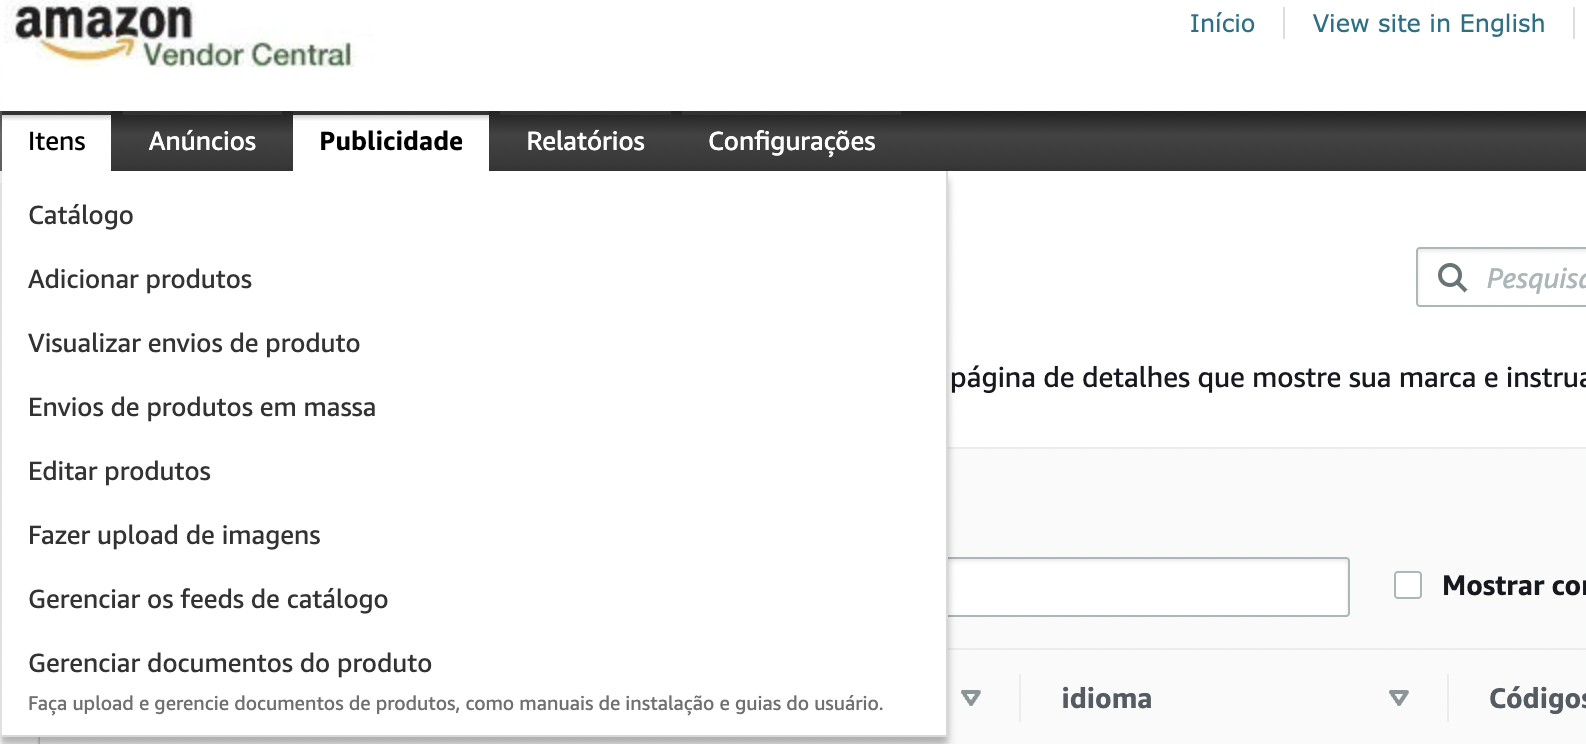Choose Catálogo from the Itens menu
Screen dimensions: 1586x744
81,215
